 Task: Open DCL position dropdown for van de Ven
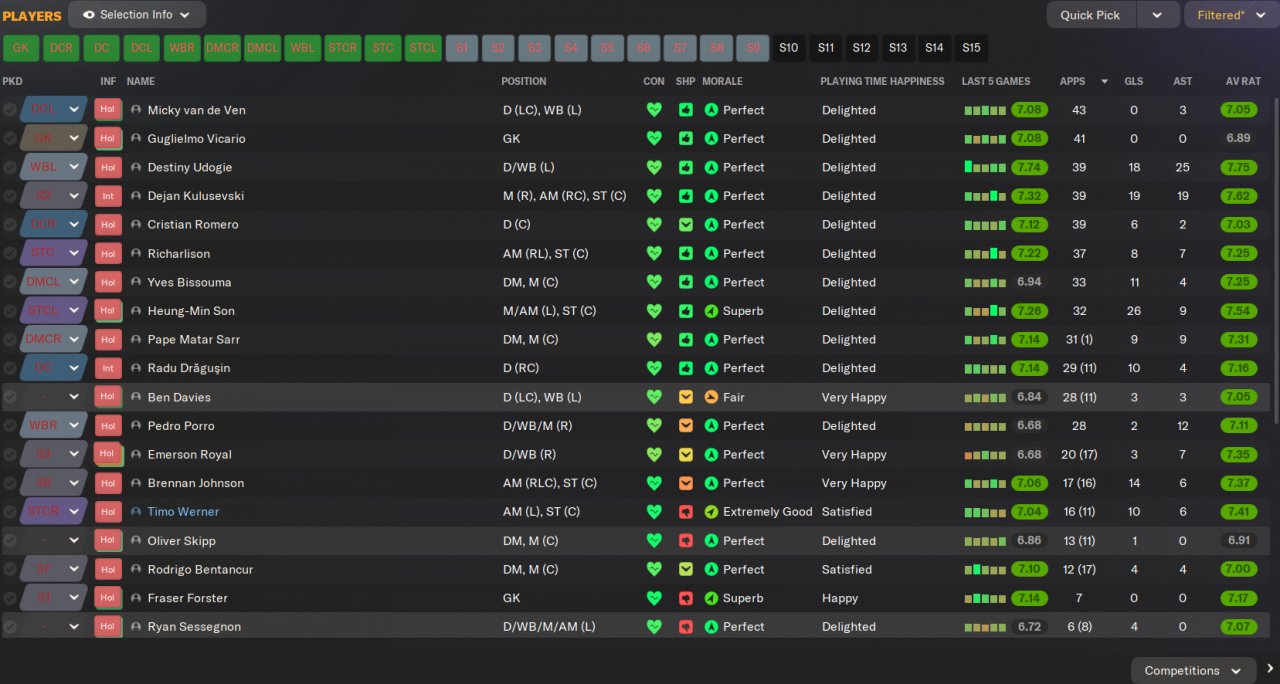[x=74, y=110]
